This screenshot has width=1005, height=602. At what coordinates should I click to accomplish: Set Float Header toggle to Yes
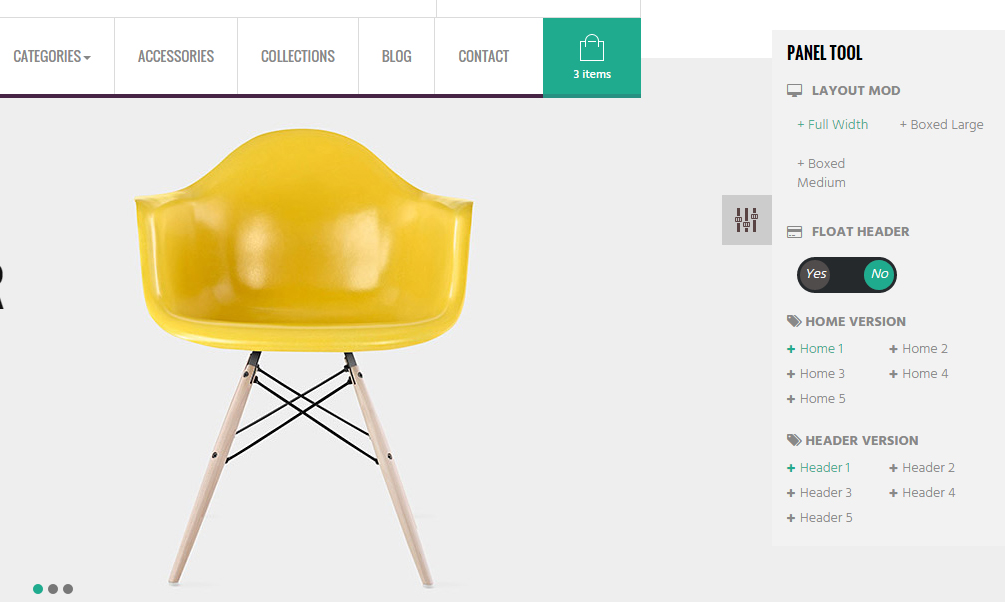(x=815, y=274)
